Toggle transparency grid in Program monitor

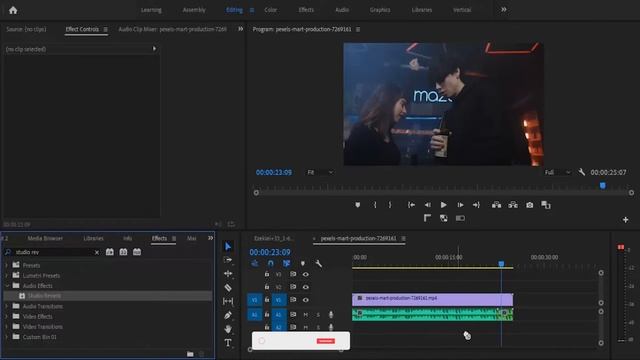444,218
